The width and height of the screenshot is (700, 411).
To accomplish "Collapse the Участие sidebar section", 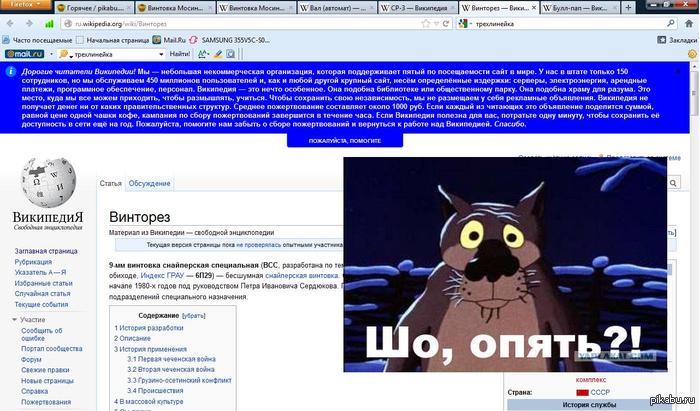I will click(29, 320).
